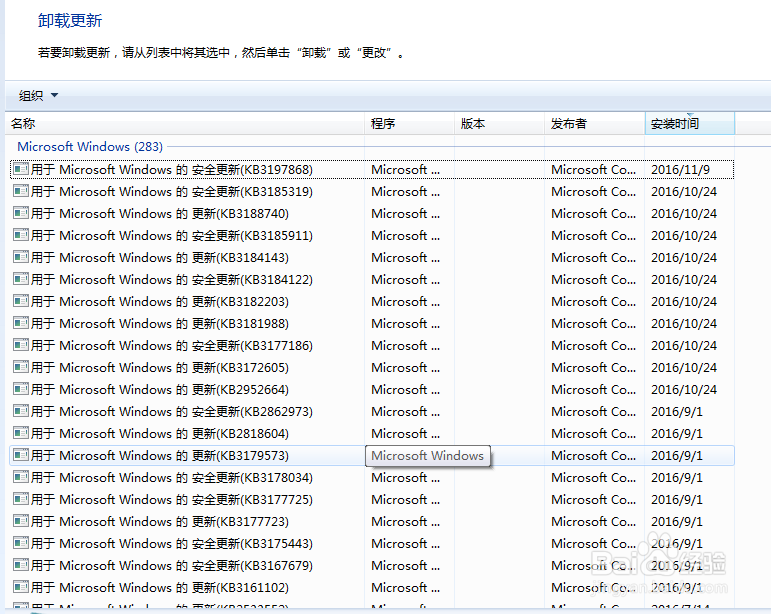Viewport: 771px width, 614px height.
Task: Select the update name KB3182203
Action: pos(160,302)
